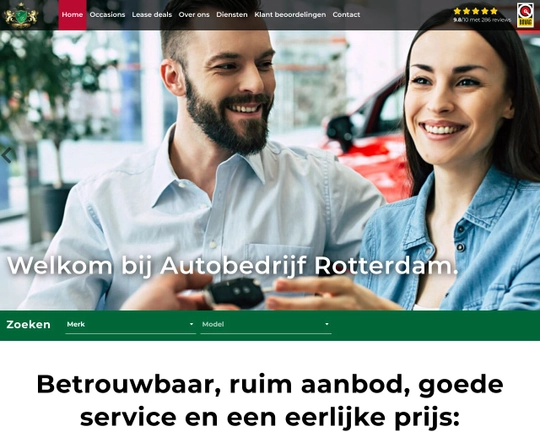Click the Betrouwbaar, ruim aanbod heading
The image size is (540, 432).
(270, 400)
